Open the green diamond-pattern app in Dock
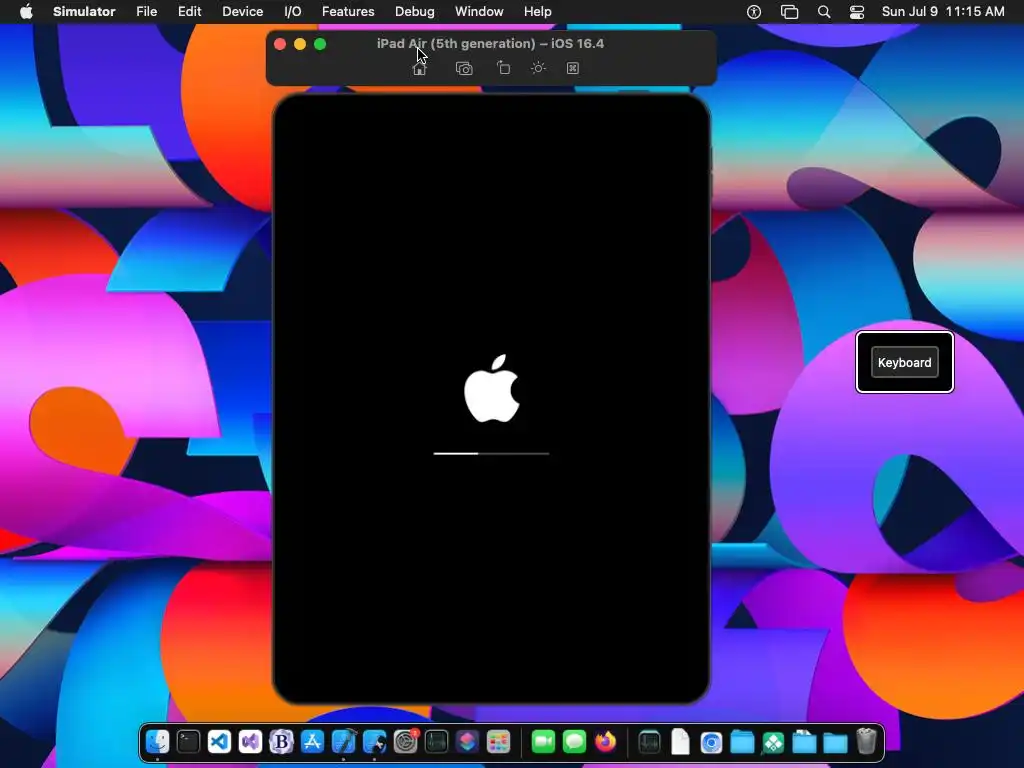This screenshot has height=768, width=1024. [x=773, y=742]
